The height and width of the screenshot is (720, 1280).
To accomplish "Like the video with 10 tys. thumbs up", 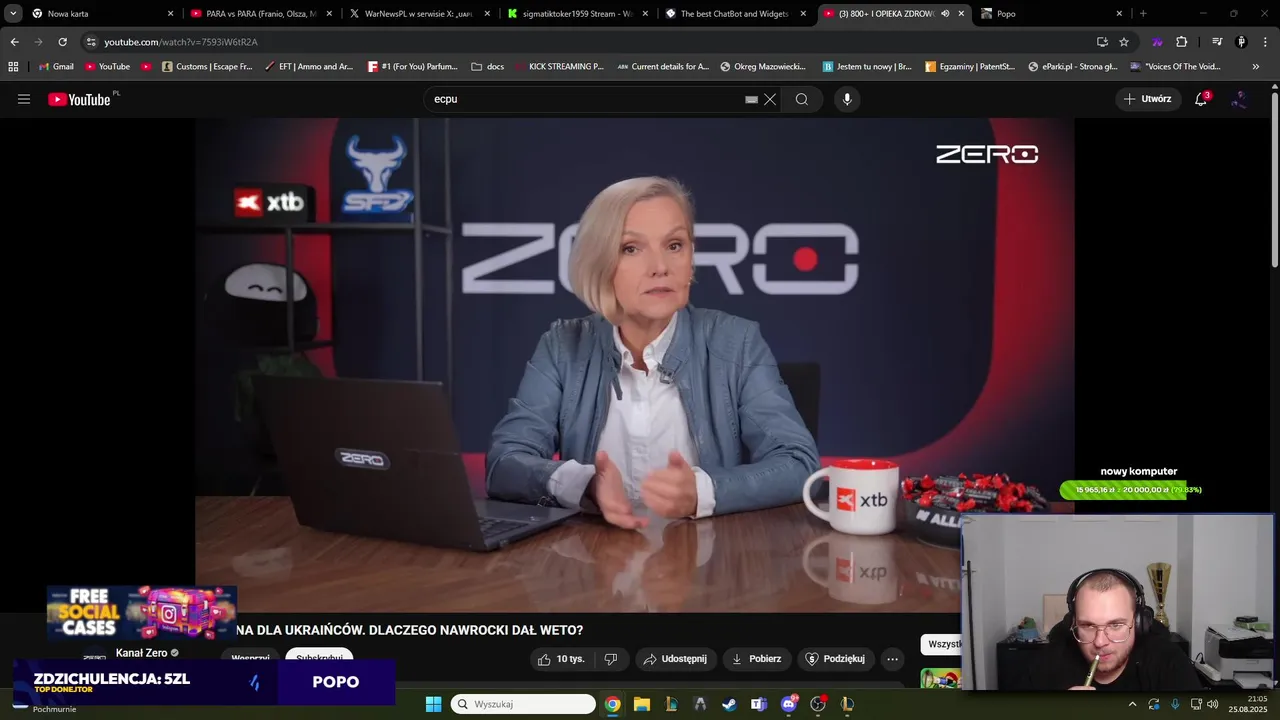I will click(x=561, y=659).
